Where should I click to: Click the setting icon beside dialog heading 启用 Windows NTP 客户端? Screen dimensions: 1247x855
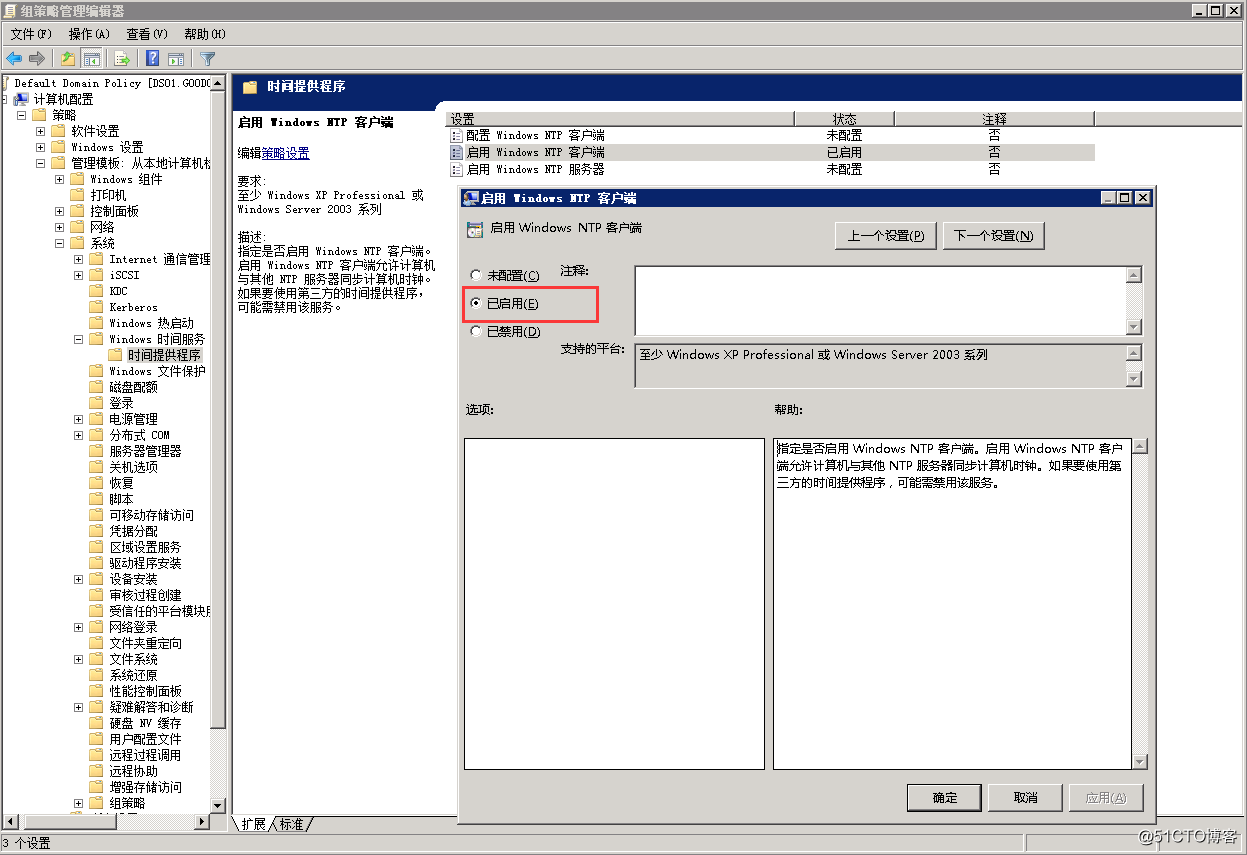475,228
